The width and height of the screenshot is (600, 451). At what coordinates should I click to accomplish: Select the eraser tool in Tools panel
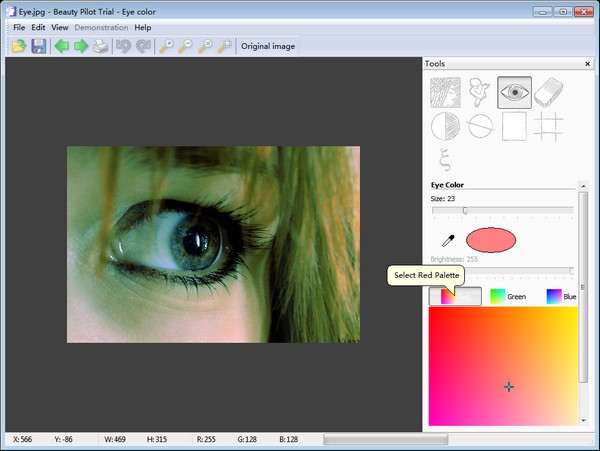point(549,93)
